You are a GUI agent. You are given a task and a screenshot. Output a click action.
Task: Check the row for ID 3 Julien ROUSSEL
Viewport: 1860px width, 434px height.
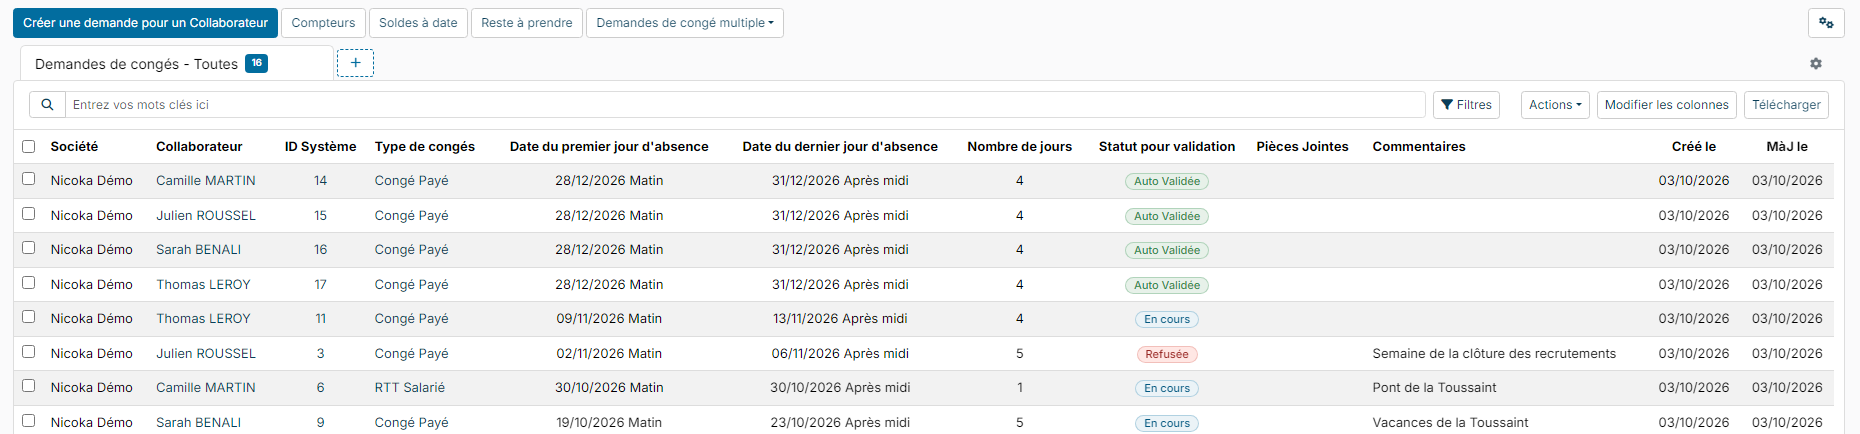[x=29, y=352]
